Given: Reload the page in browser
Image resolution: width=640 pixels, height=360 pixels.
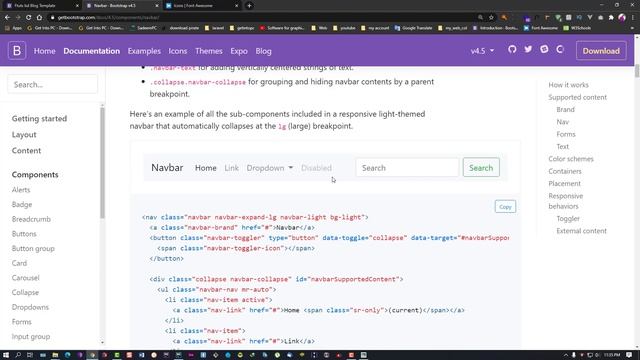Looking at the screenshot, I should (x=29, y=18).
